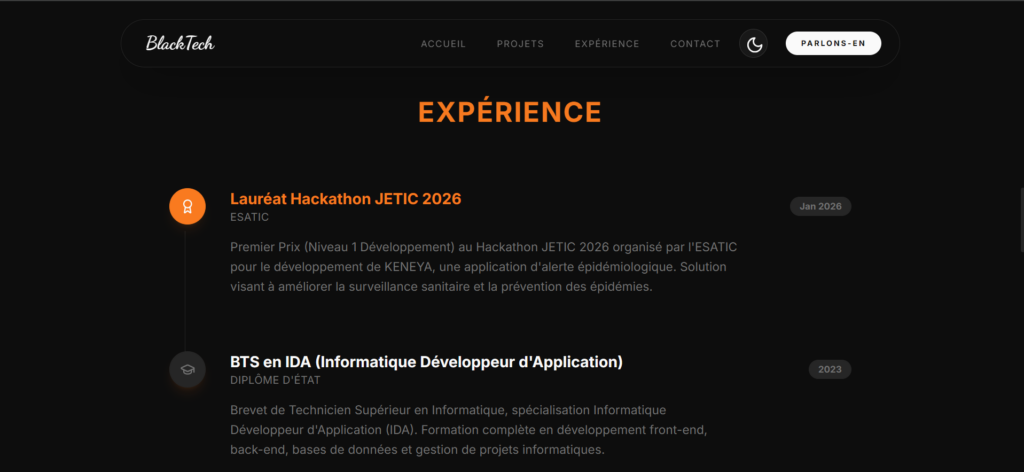The width and height of the screenshot is (1024, 472).
Task: Click the Expérience section heading
Action: (x=509, y=112)
